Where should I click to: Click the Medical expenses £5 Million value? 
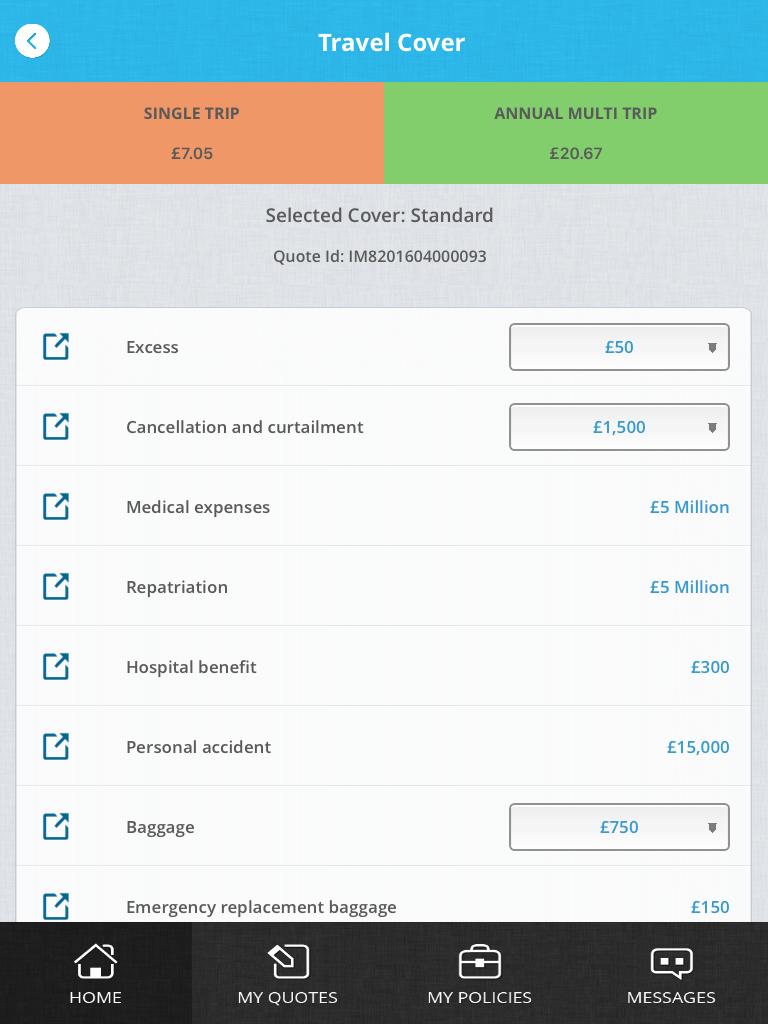pos(689,507)
